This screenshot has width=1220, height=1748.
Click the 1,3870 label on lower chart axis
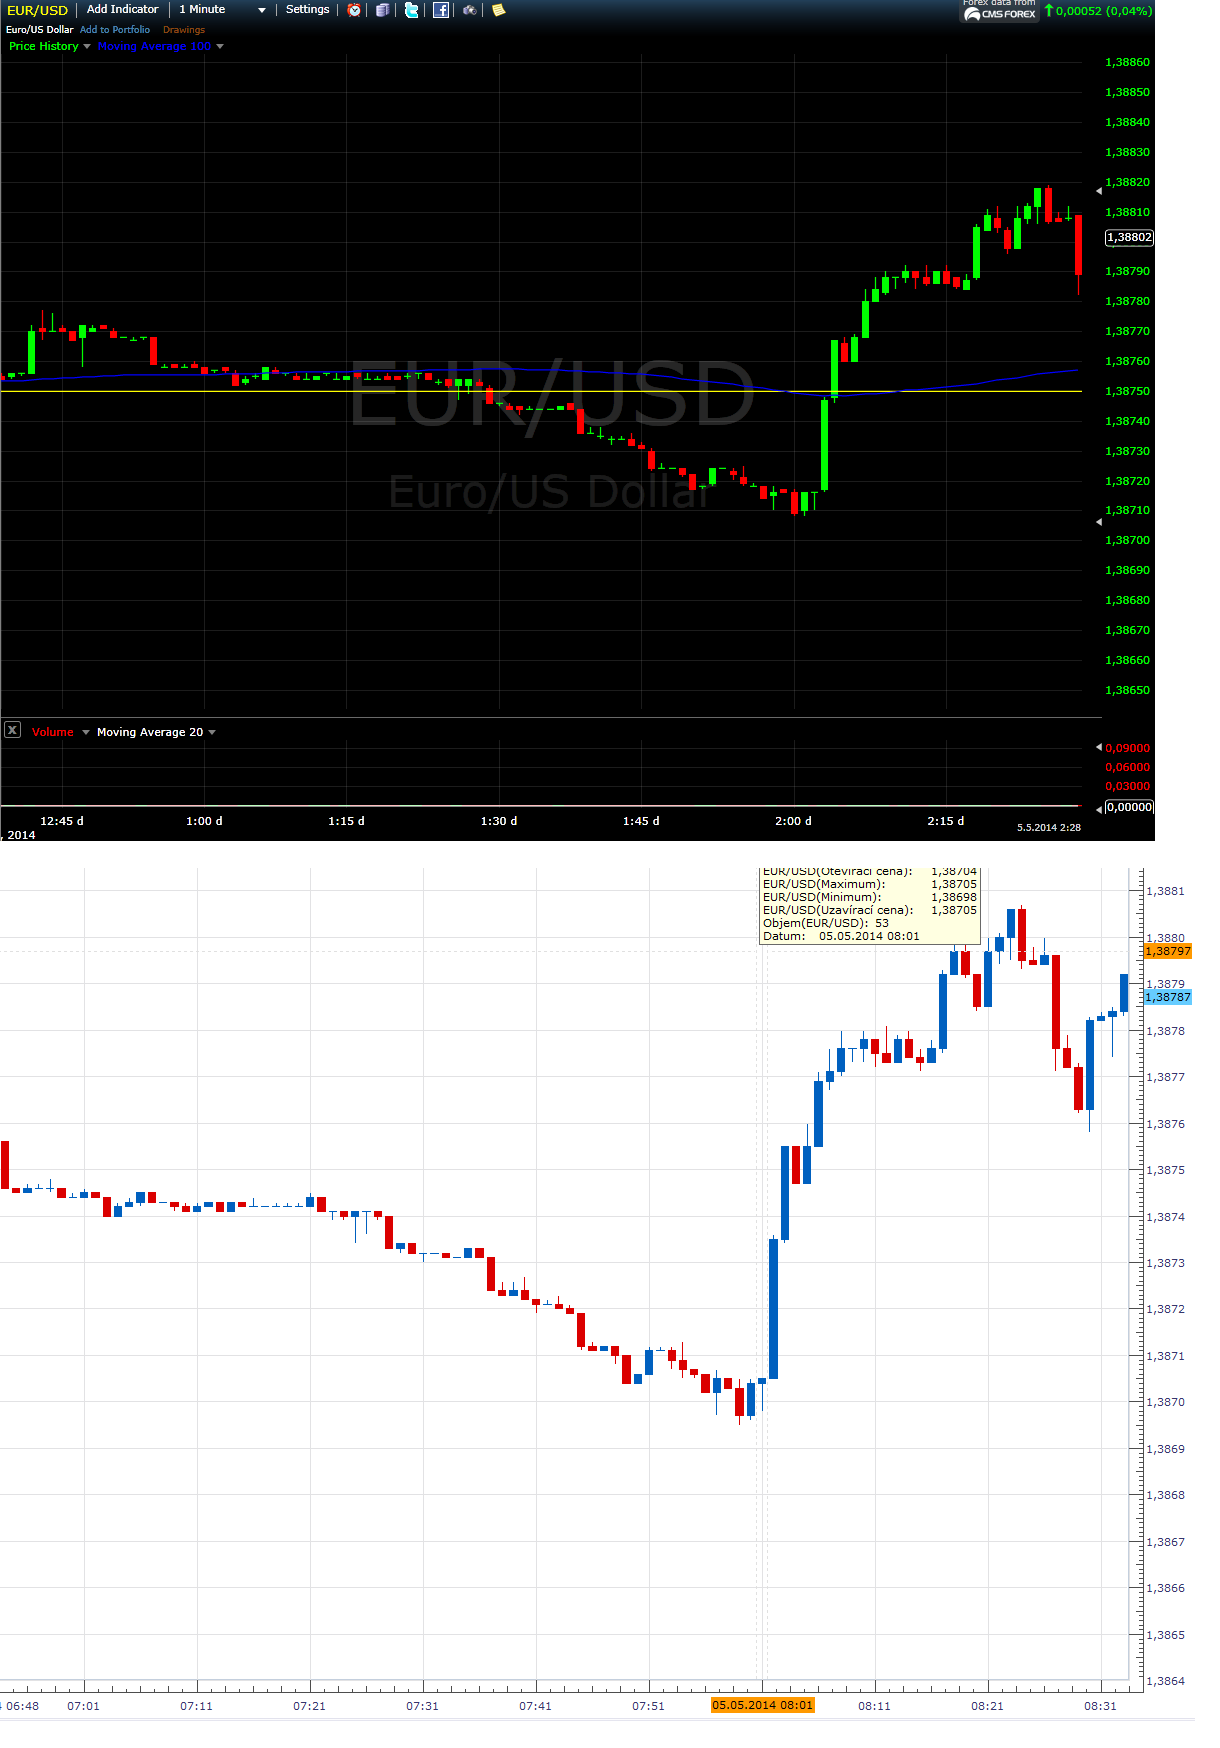click(x=1165, y=1403)
